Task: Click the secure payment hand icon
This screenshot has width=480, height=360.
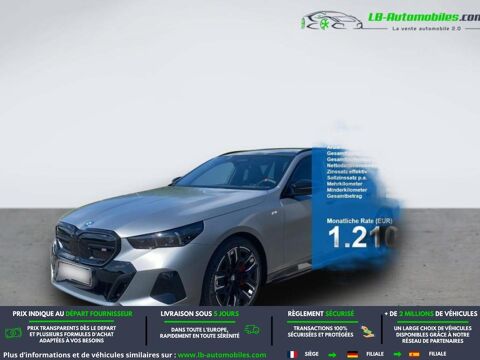Action: click(x=368, y=332)
